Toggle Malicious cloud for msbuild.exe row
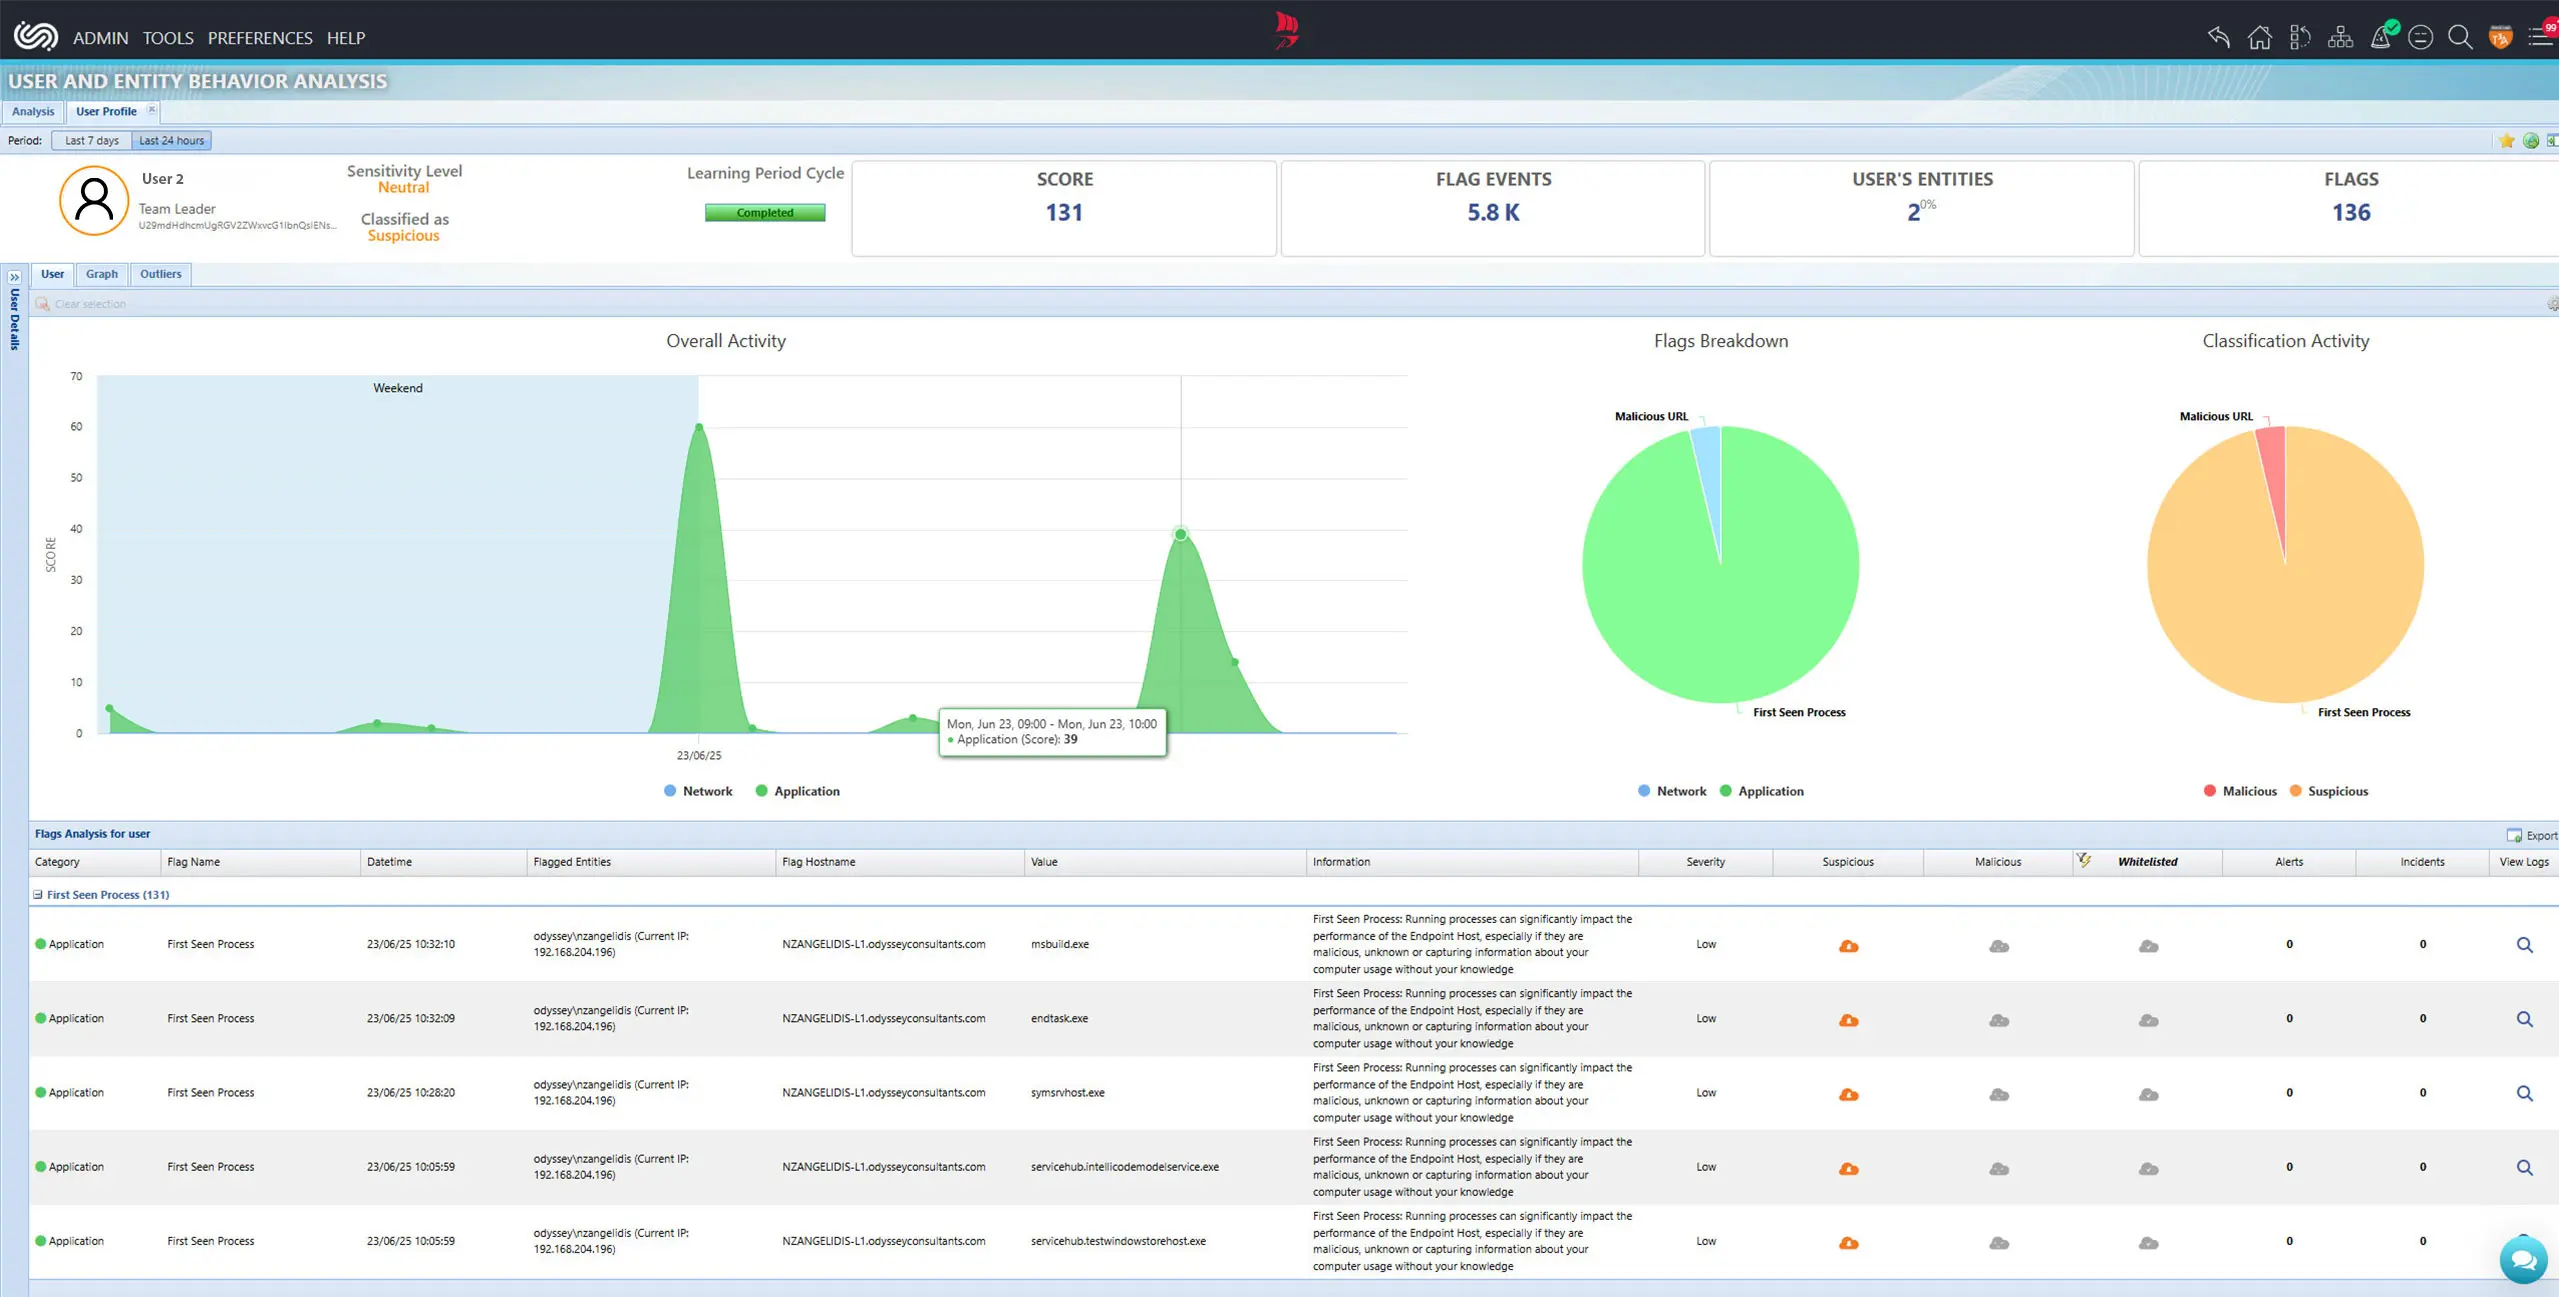 click(x=1998, y=946)
